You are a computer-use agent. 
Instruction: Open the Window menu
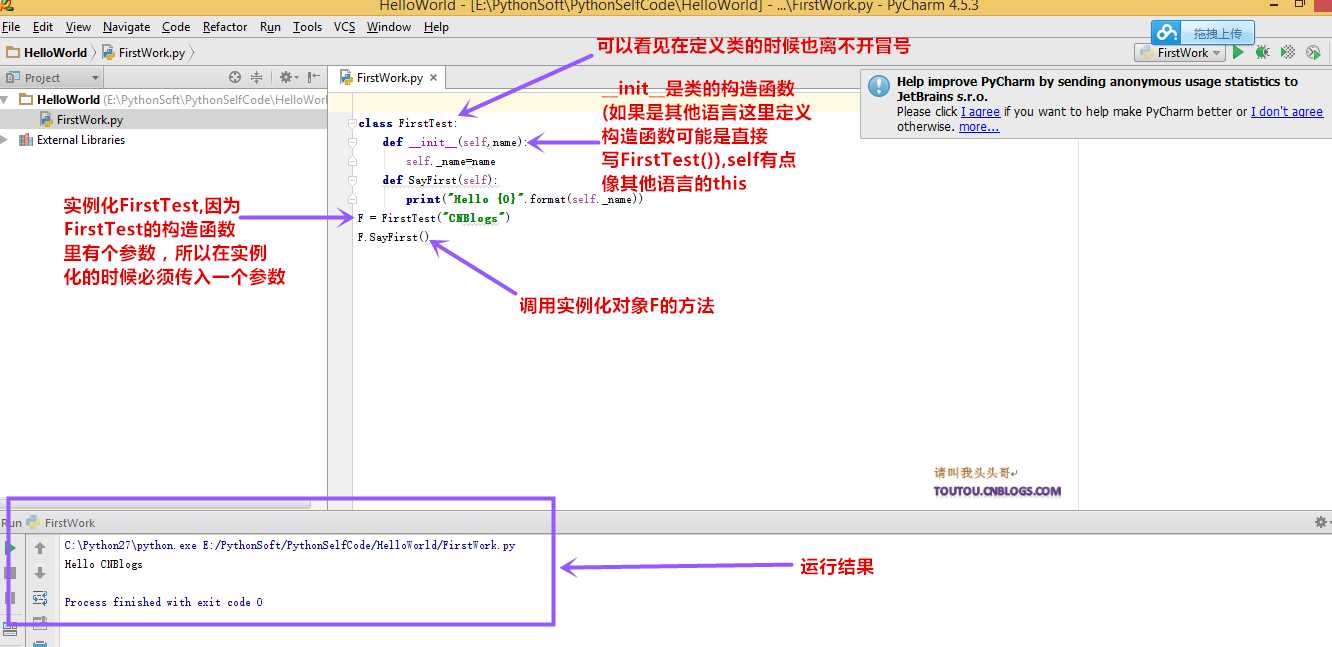point(389,27)
